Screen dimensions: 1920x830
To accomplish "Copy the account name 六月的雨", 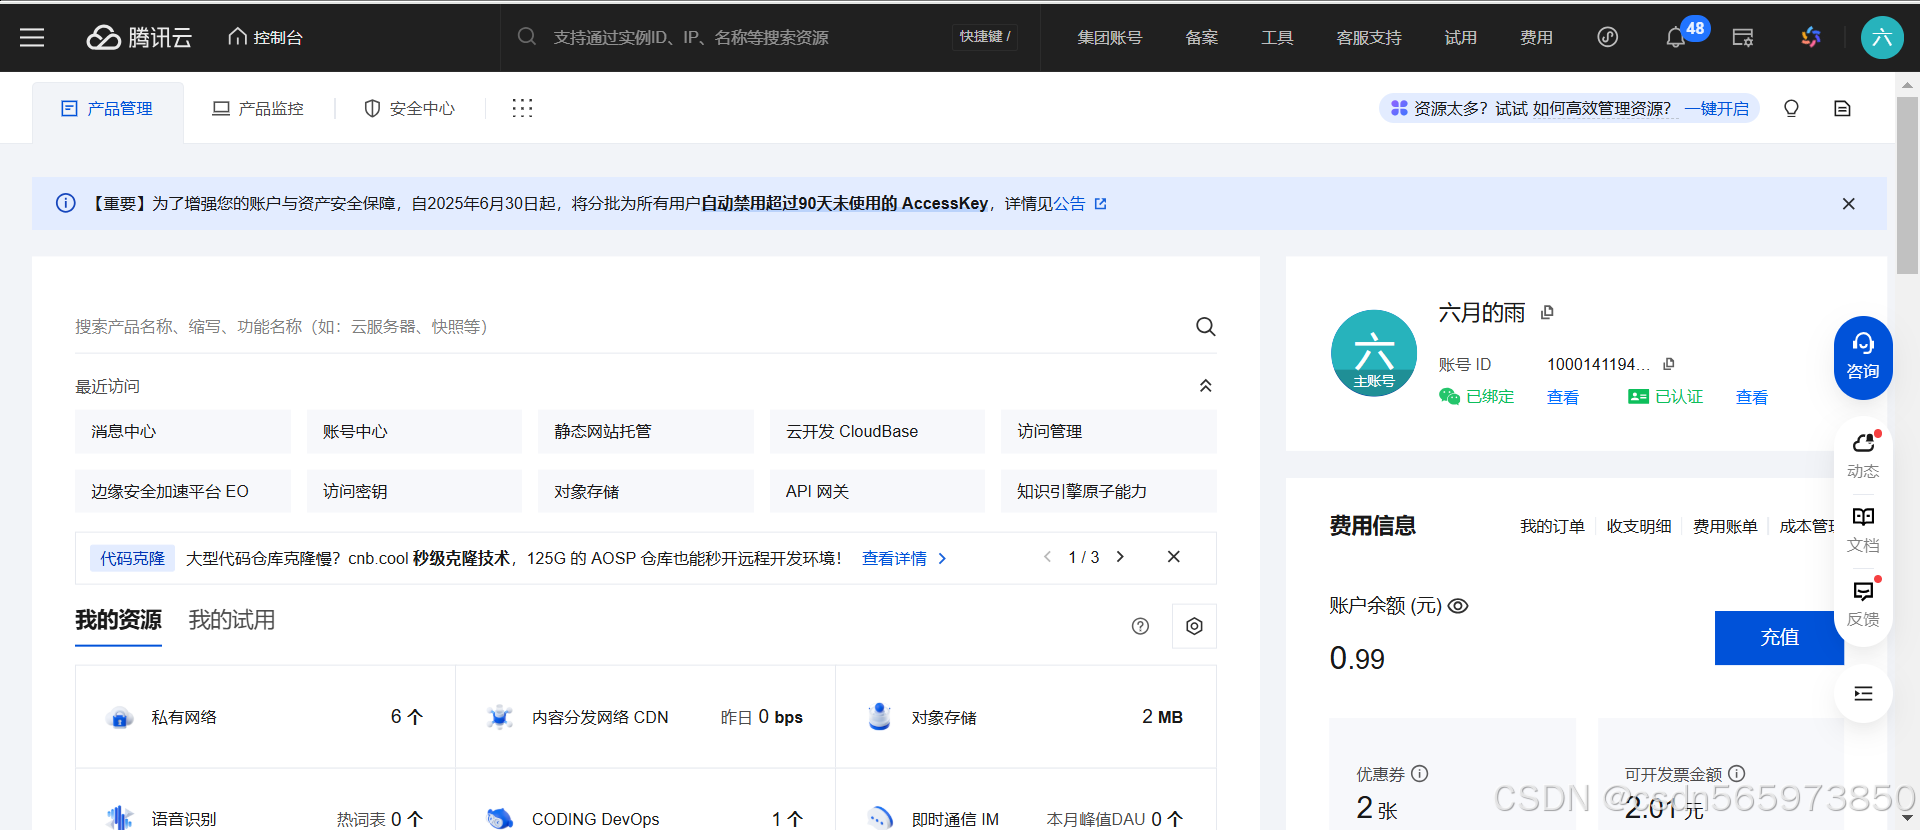I will tap(1547, 313).
